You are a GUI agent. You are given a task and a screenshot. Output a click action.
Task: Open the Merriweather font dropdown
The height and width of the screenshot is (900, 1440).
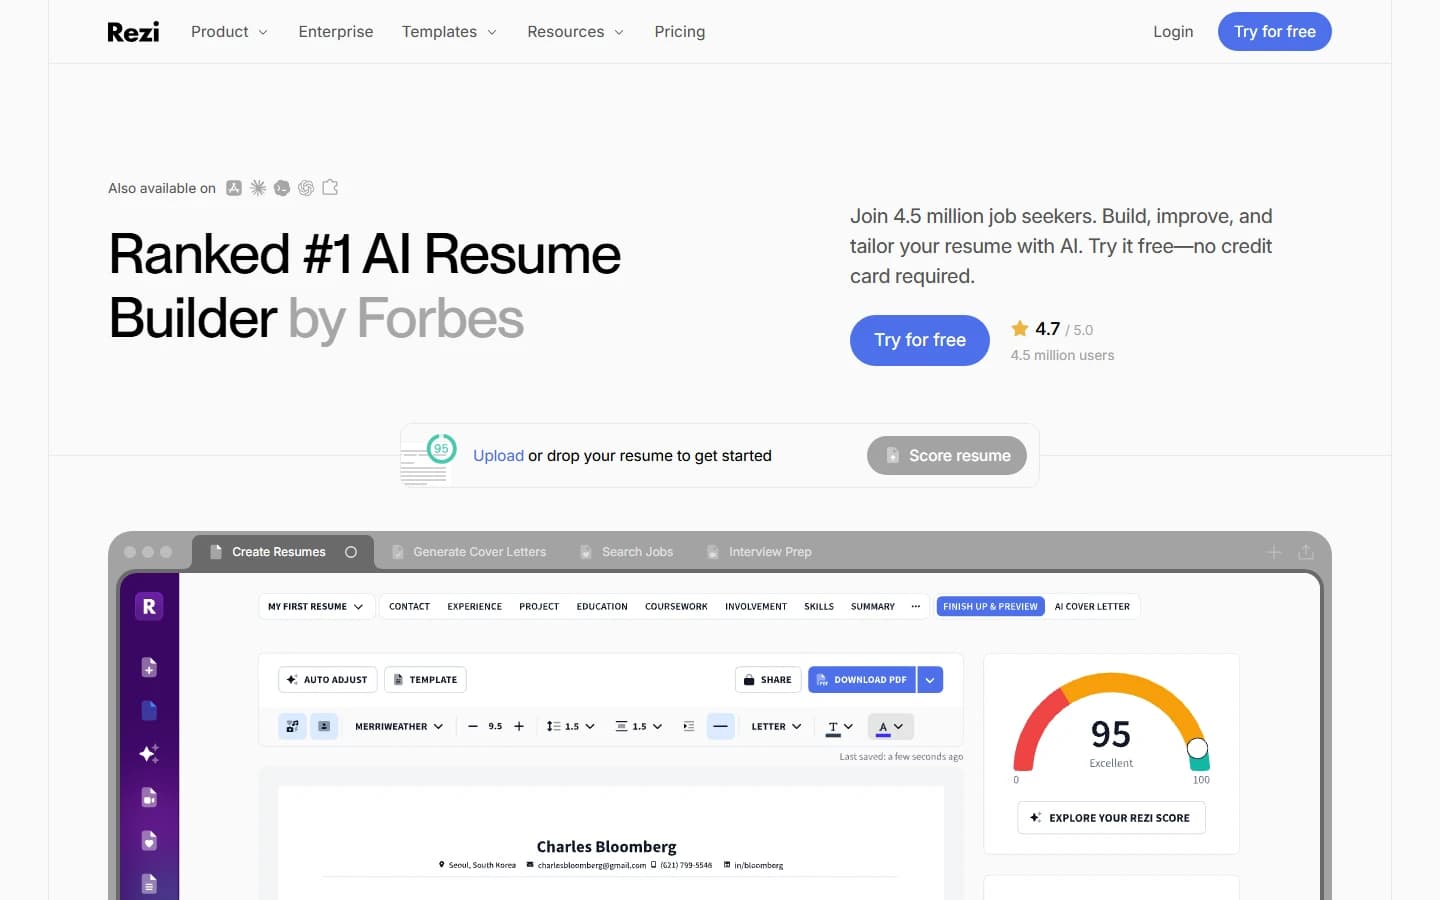(x=399, y=727)
